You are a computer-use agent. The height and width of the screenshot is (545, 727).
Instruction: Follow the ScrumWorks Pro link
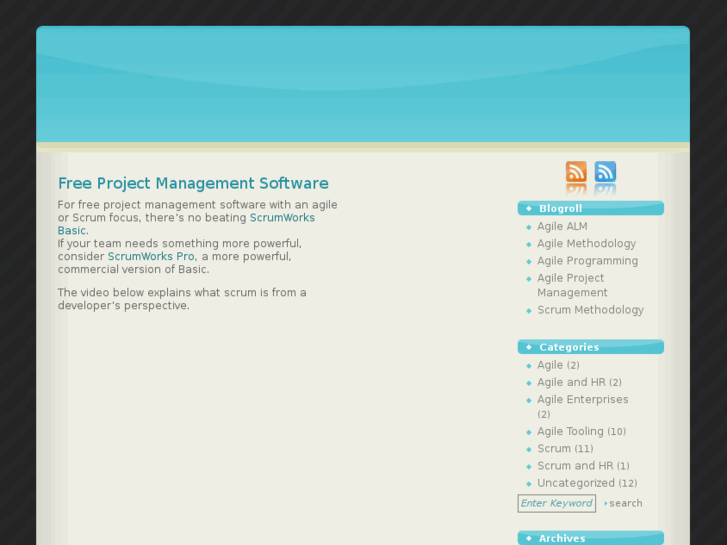pos(151,256)
